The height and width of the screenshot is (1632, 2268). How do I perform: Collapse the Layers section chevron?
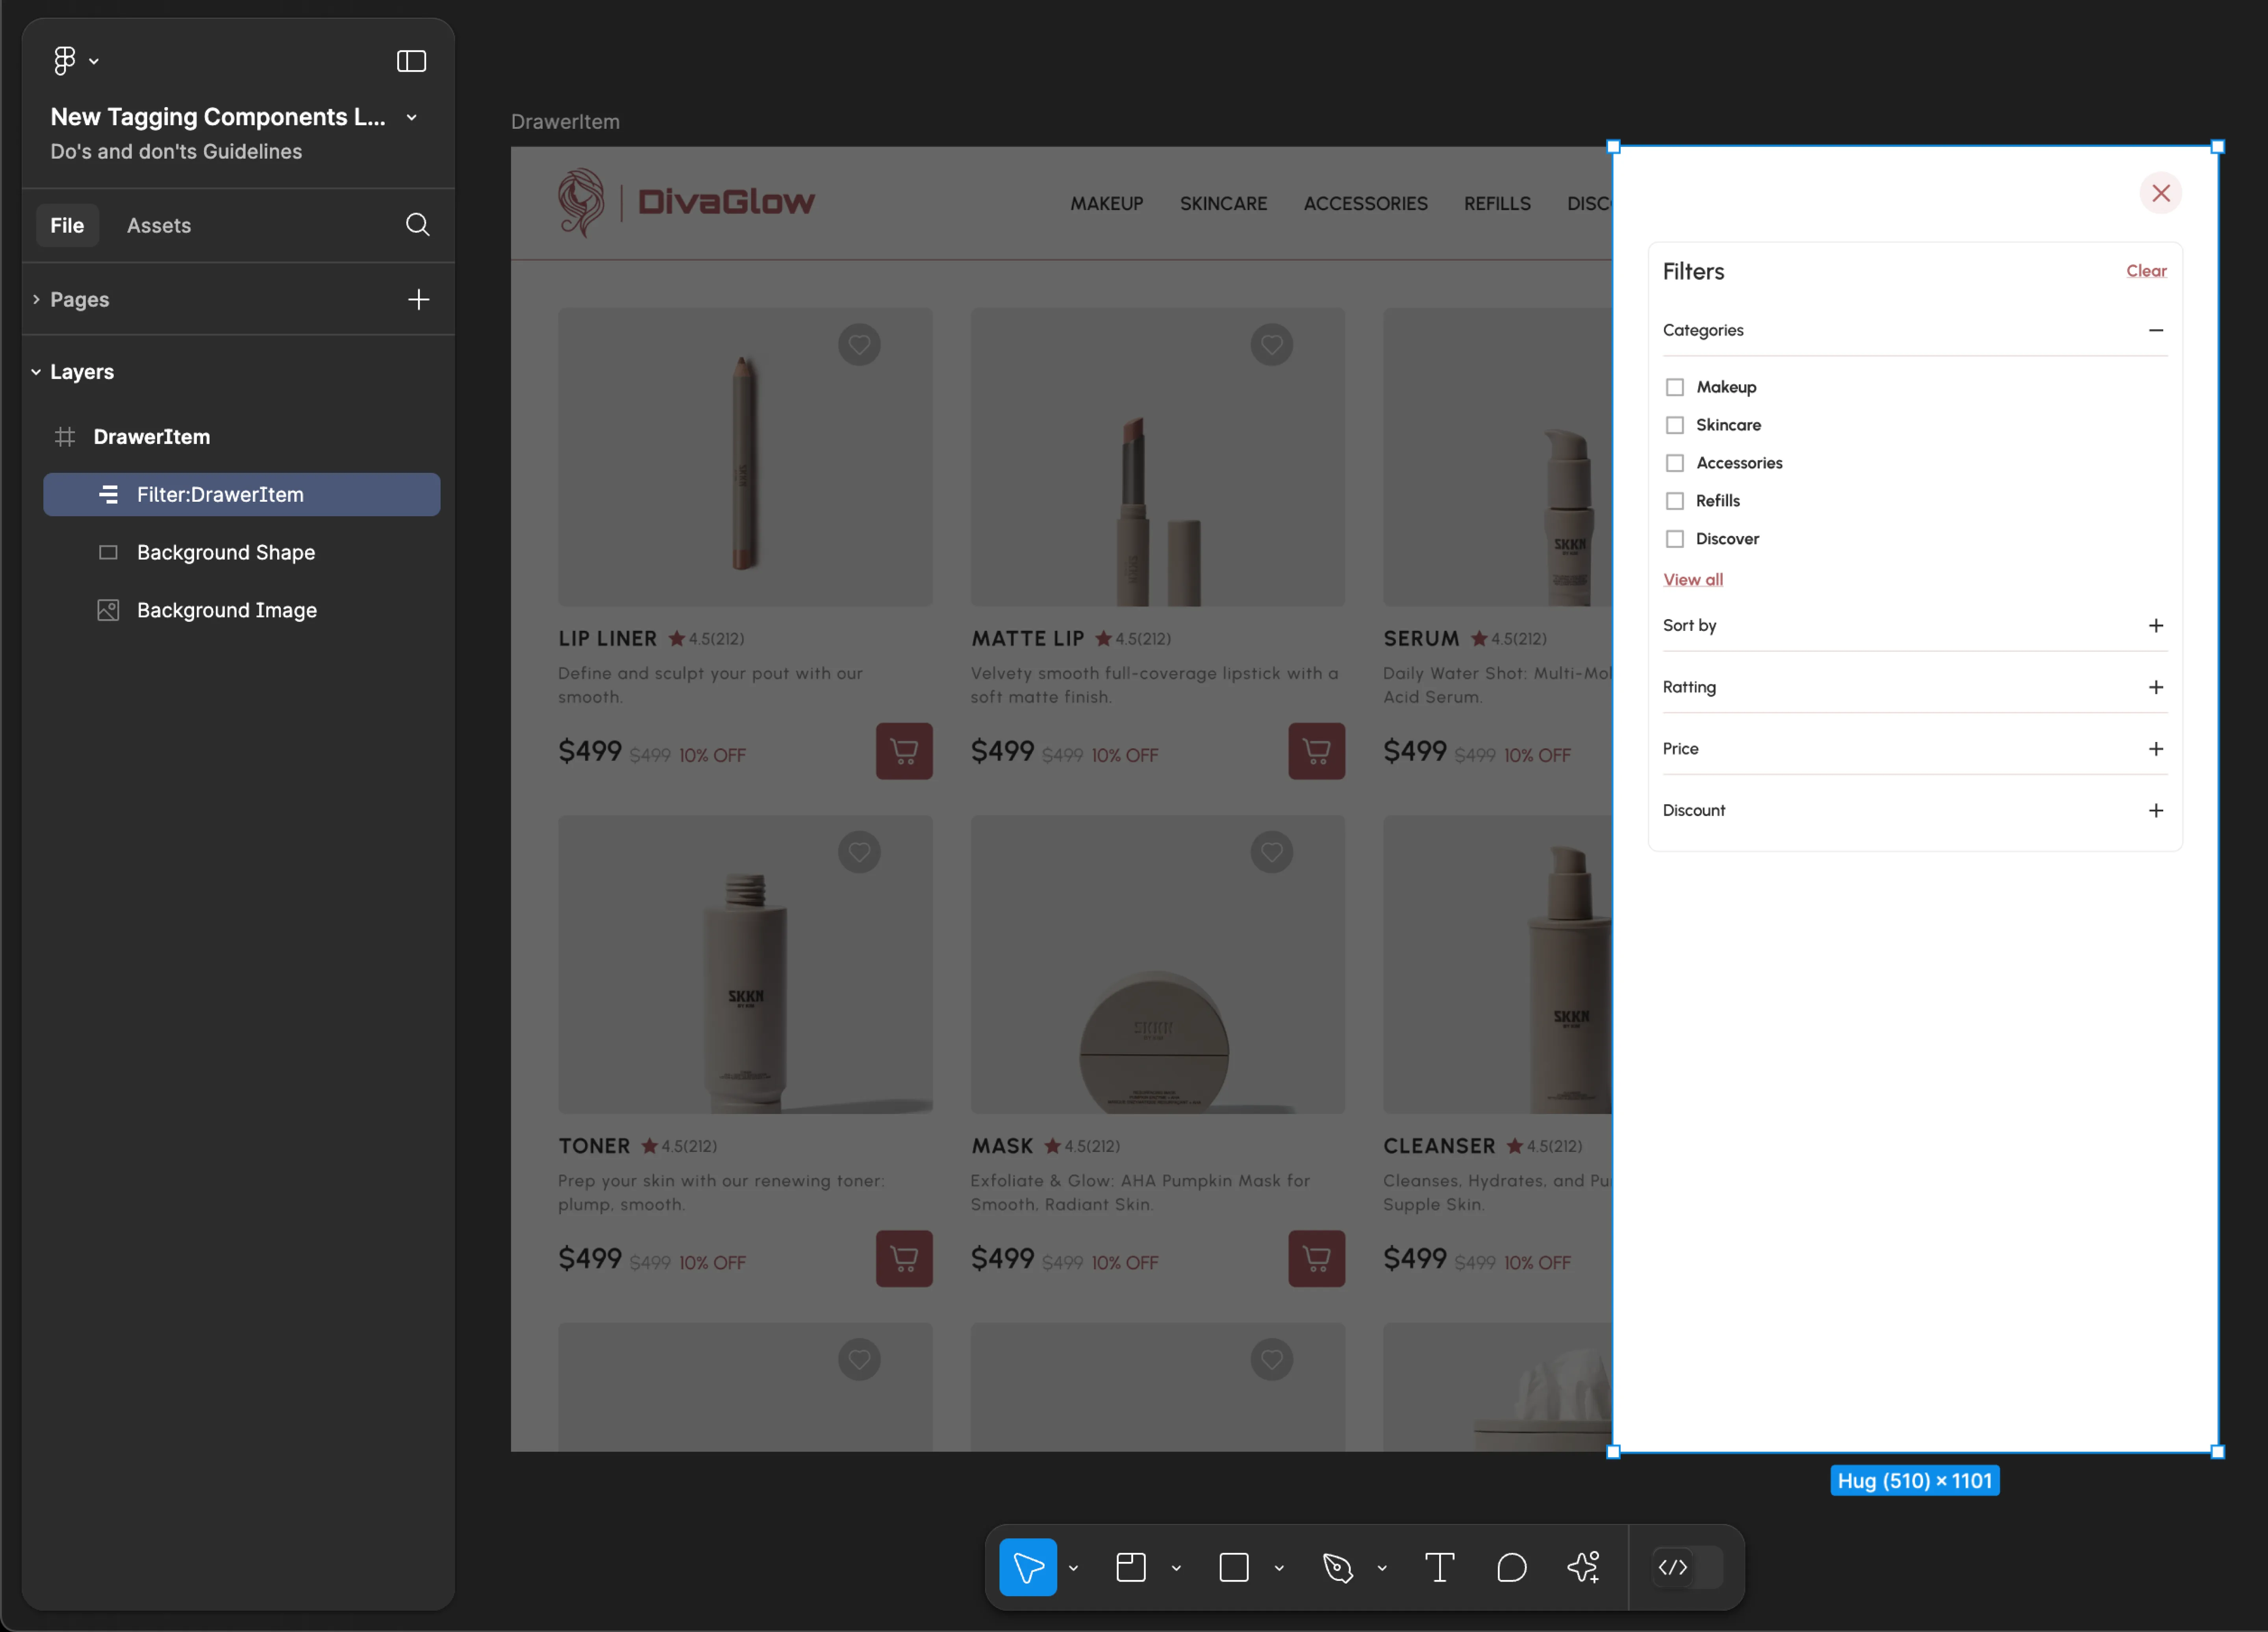coord(36,372)
